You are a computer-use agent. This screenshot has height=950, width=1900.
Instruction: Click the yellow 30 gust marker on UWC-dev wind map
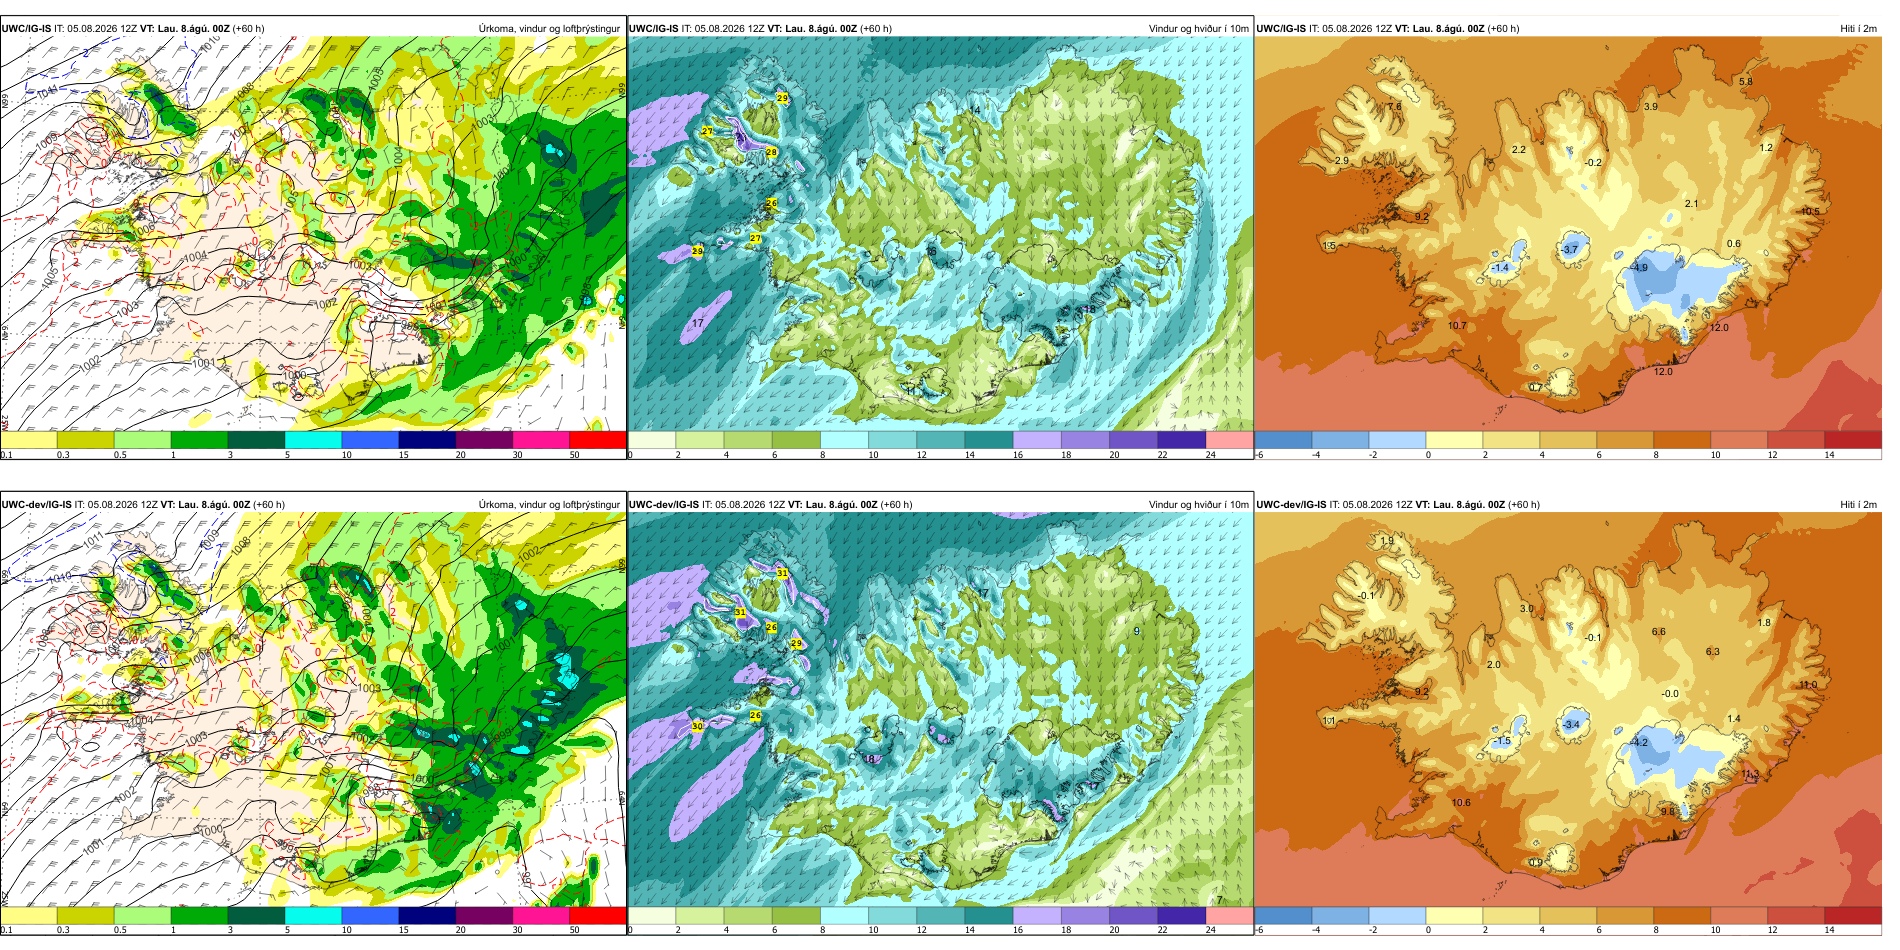[x=697, y=726]
